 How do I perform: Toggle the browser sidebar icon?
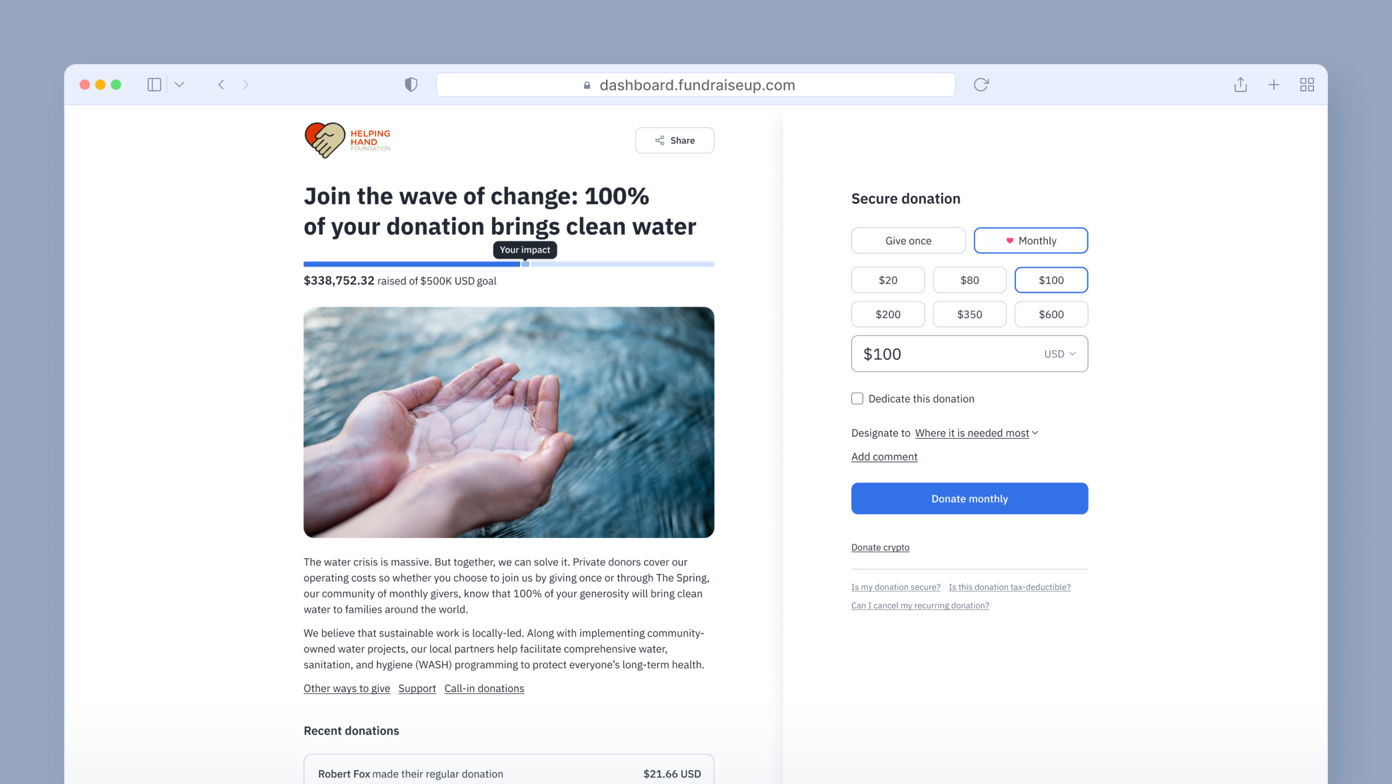point(153,84)
